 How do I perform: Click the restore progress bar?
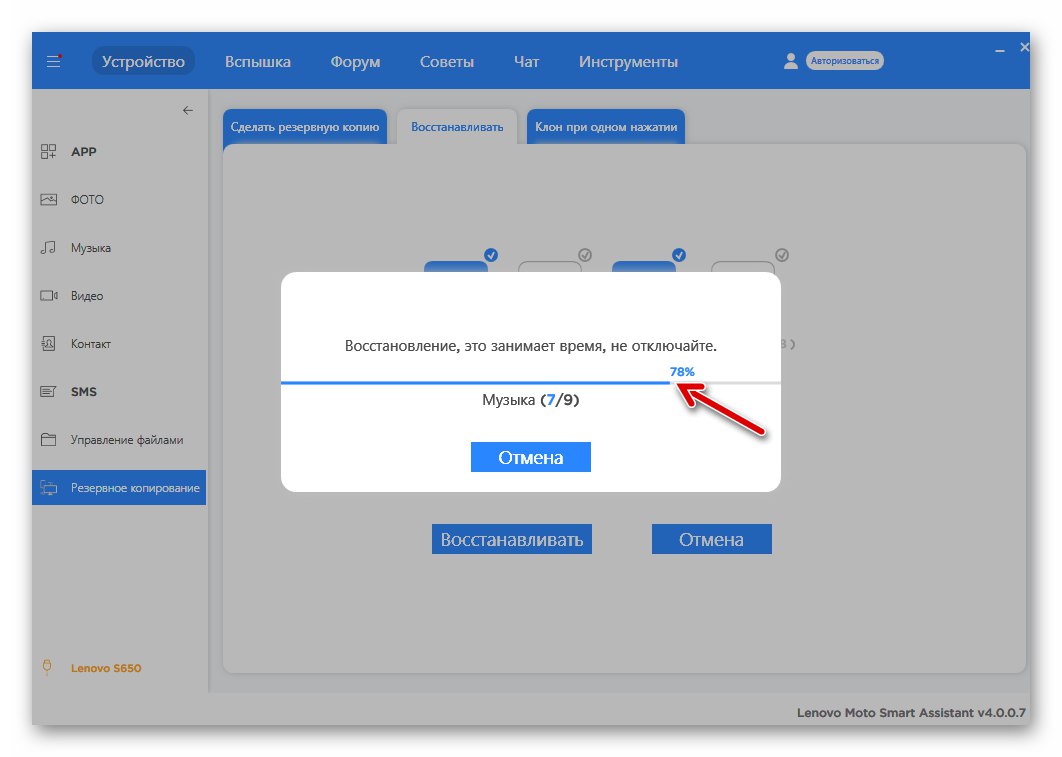[531, 383]
